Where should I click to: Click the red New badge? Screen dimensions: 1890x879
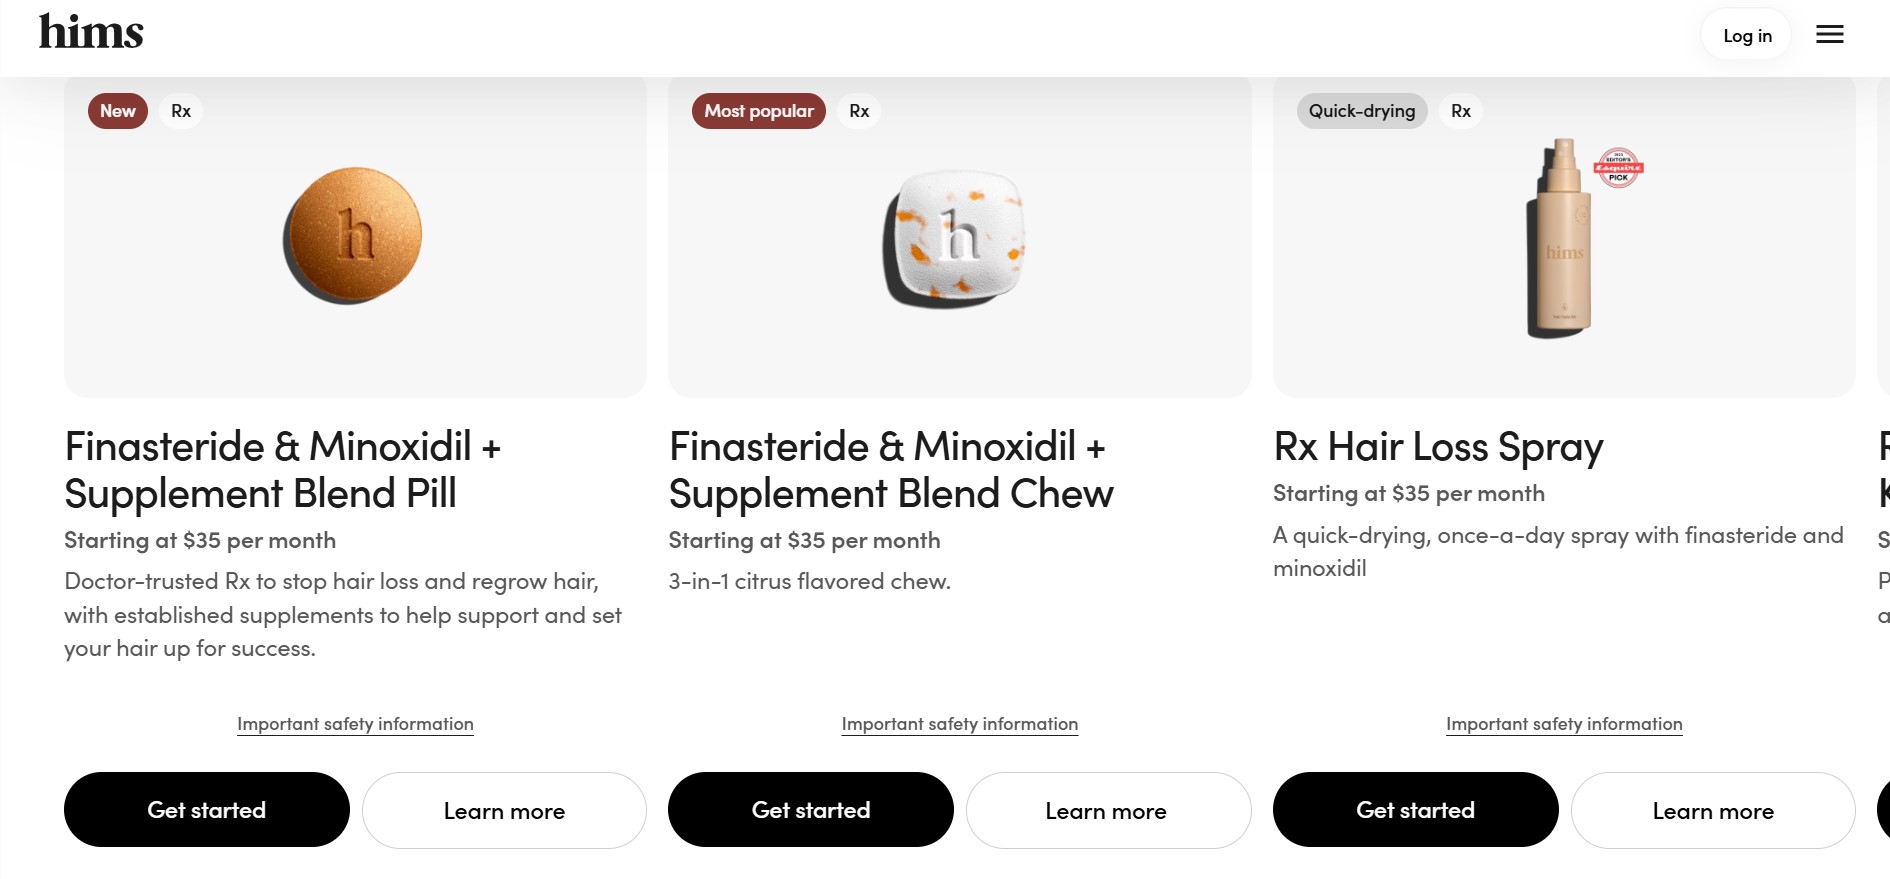[118, 111]
